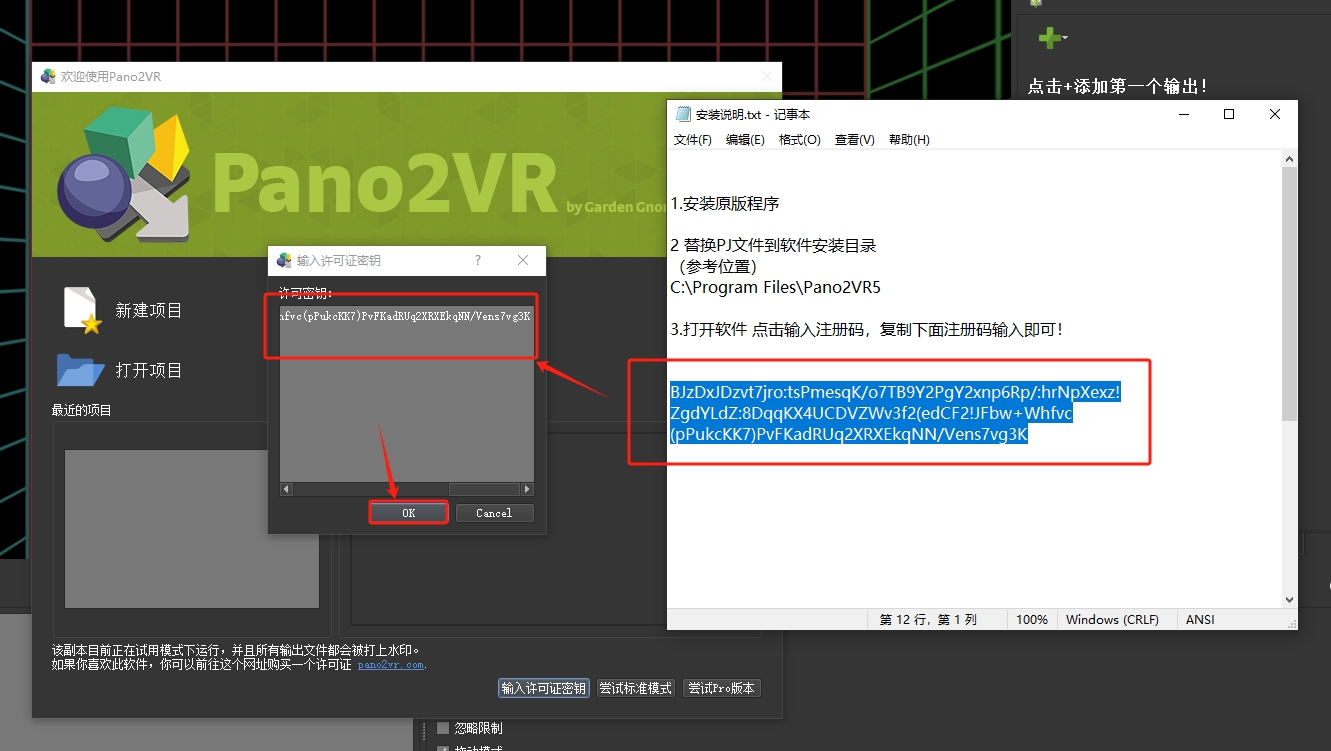Open the 格式(O) menu in Notepad
Screen dimensions: 1331x751
click(800, 140)
